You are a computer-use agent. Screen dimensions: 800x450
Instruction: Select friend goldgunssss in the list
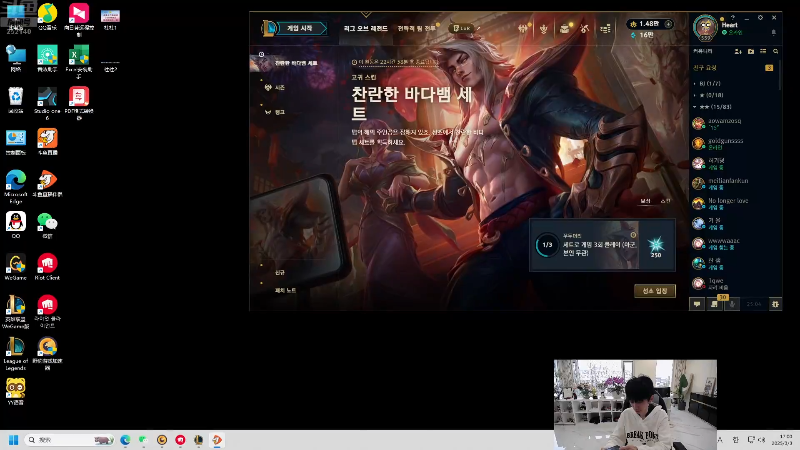[x=733, y=143]
